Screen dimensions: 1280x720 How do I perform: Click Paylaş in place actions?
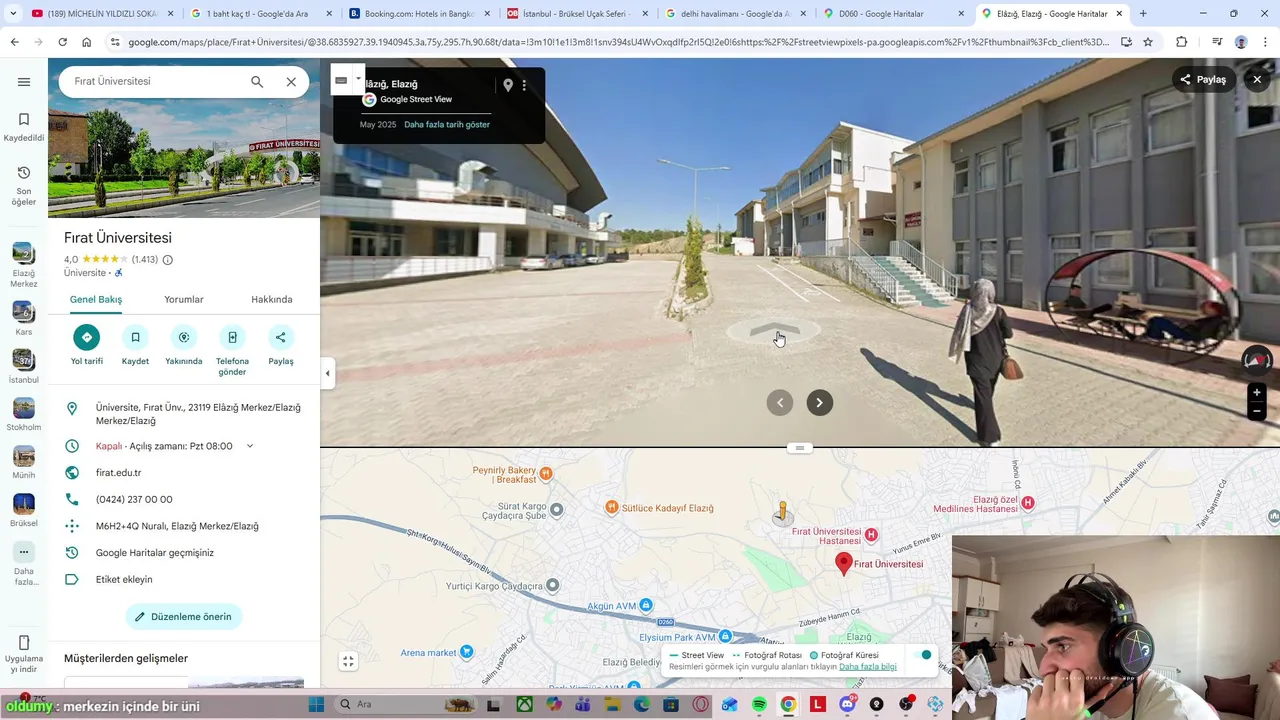pyautogui.click(x=281, y=337)
